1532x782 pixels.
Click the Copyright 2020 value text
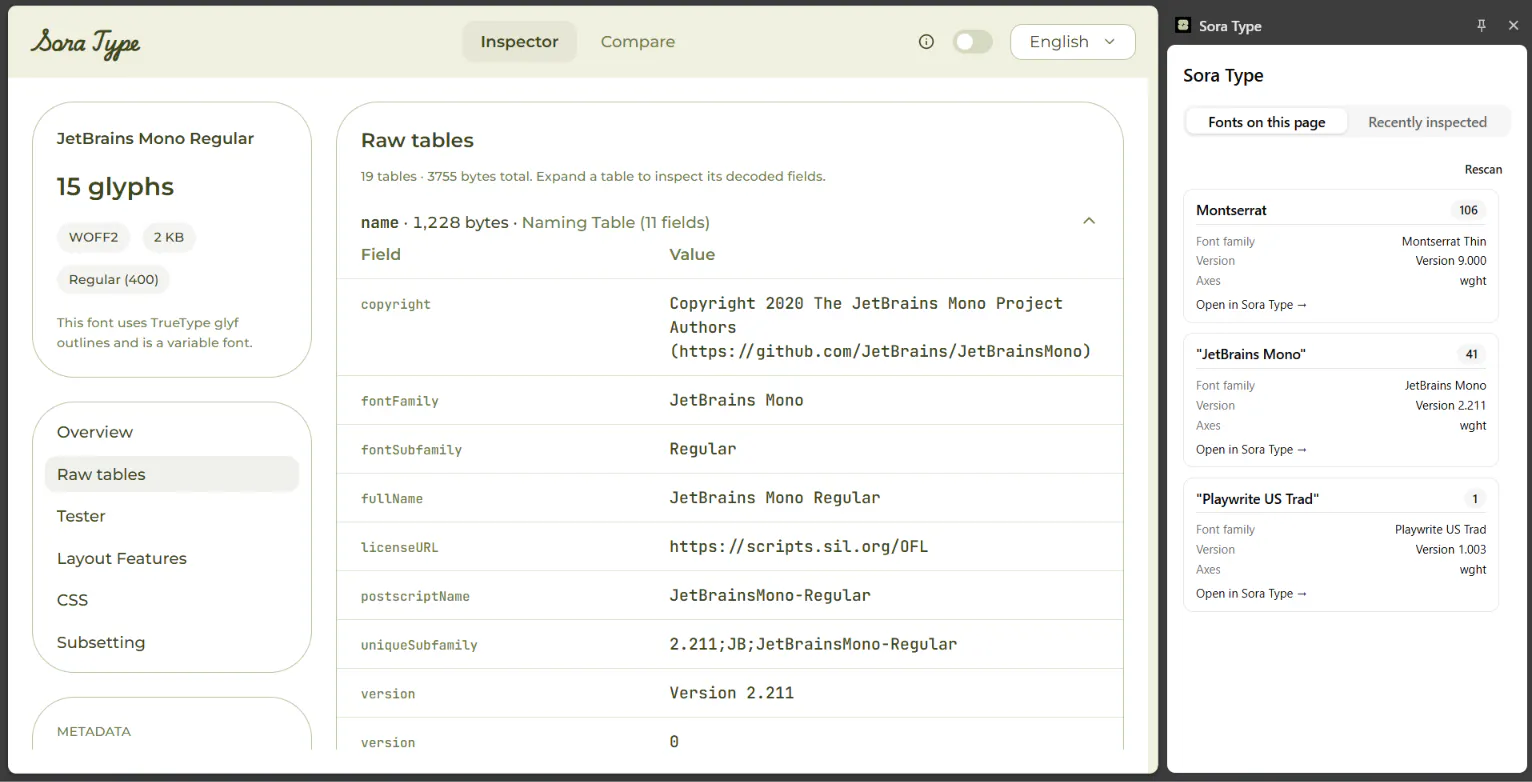pyautogui.click(x=880, y=327)
